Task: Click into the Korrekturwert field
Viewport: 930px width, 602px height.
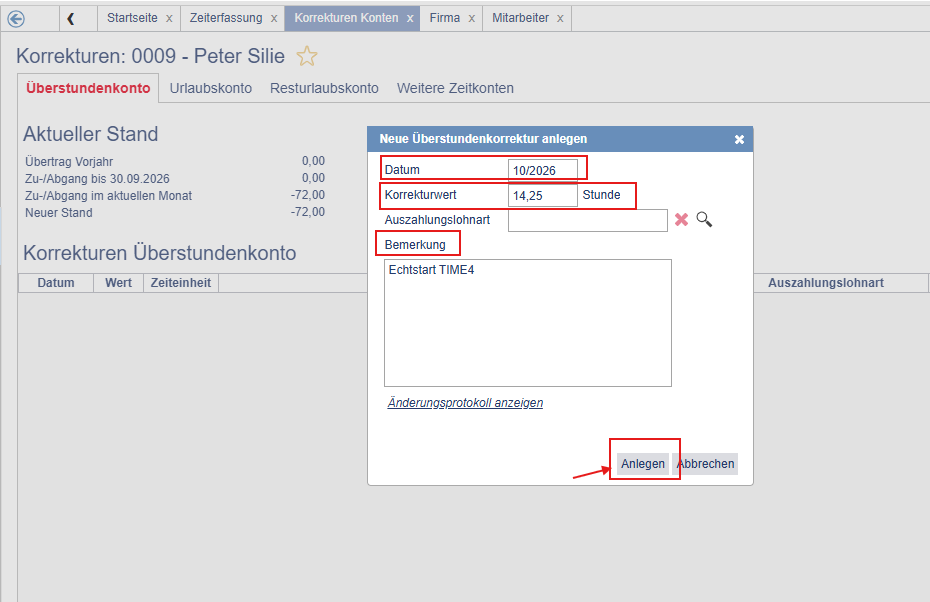Action: coord(543,195)
